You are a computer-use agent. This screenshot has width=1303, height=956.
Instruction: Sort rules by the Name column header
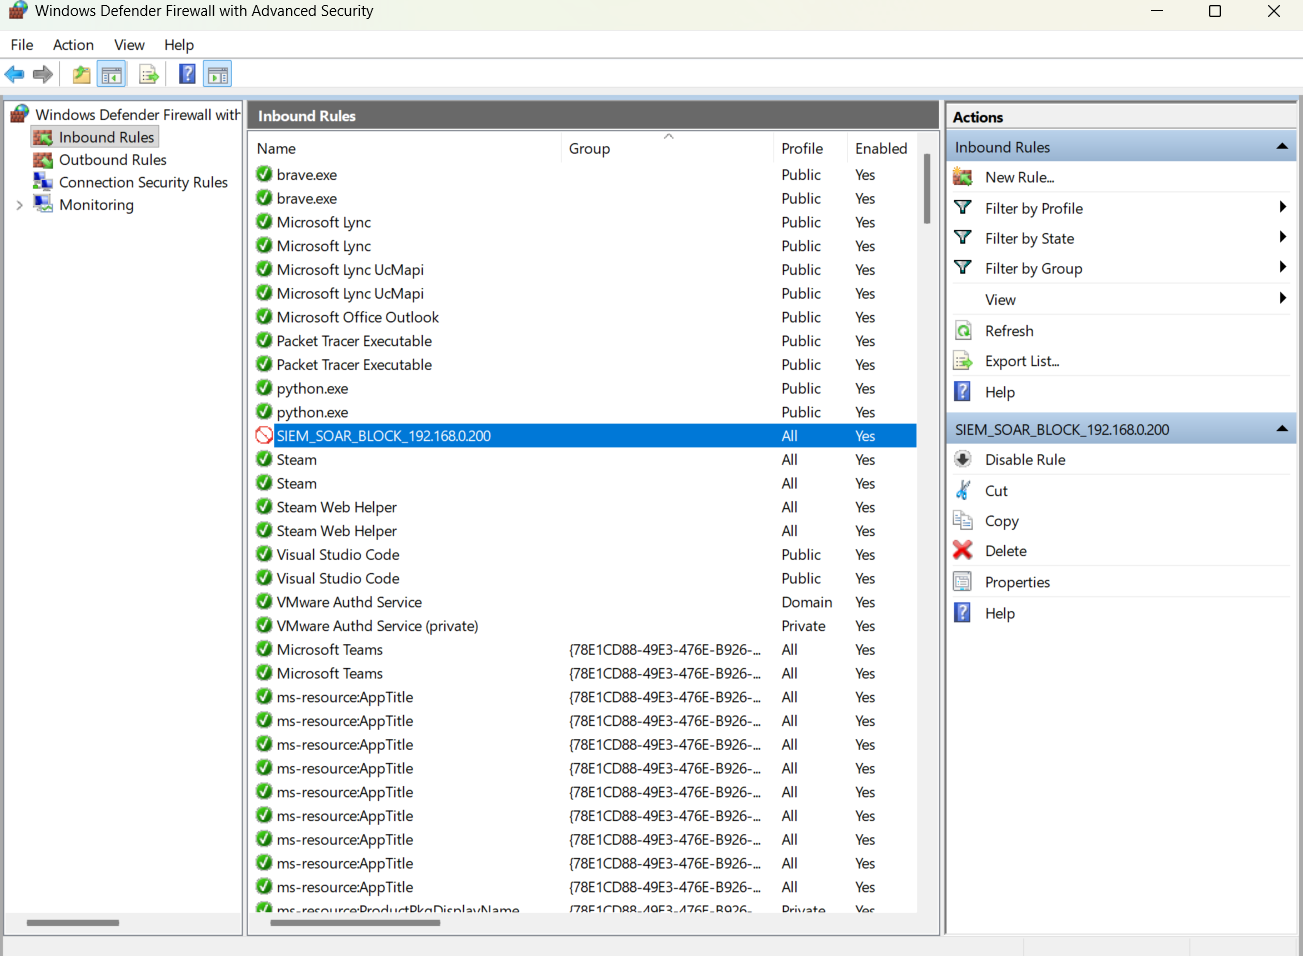click(405, 148)
